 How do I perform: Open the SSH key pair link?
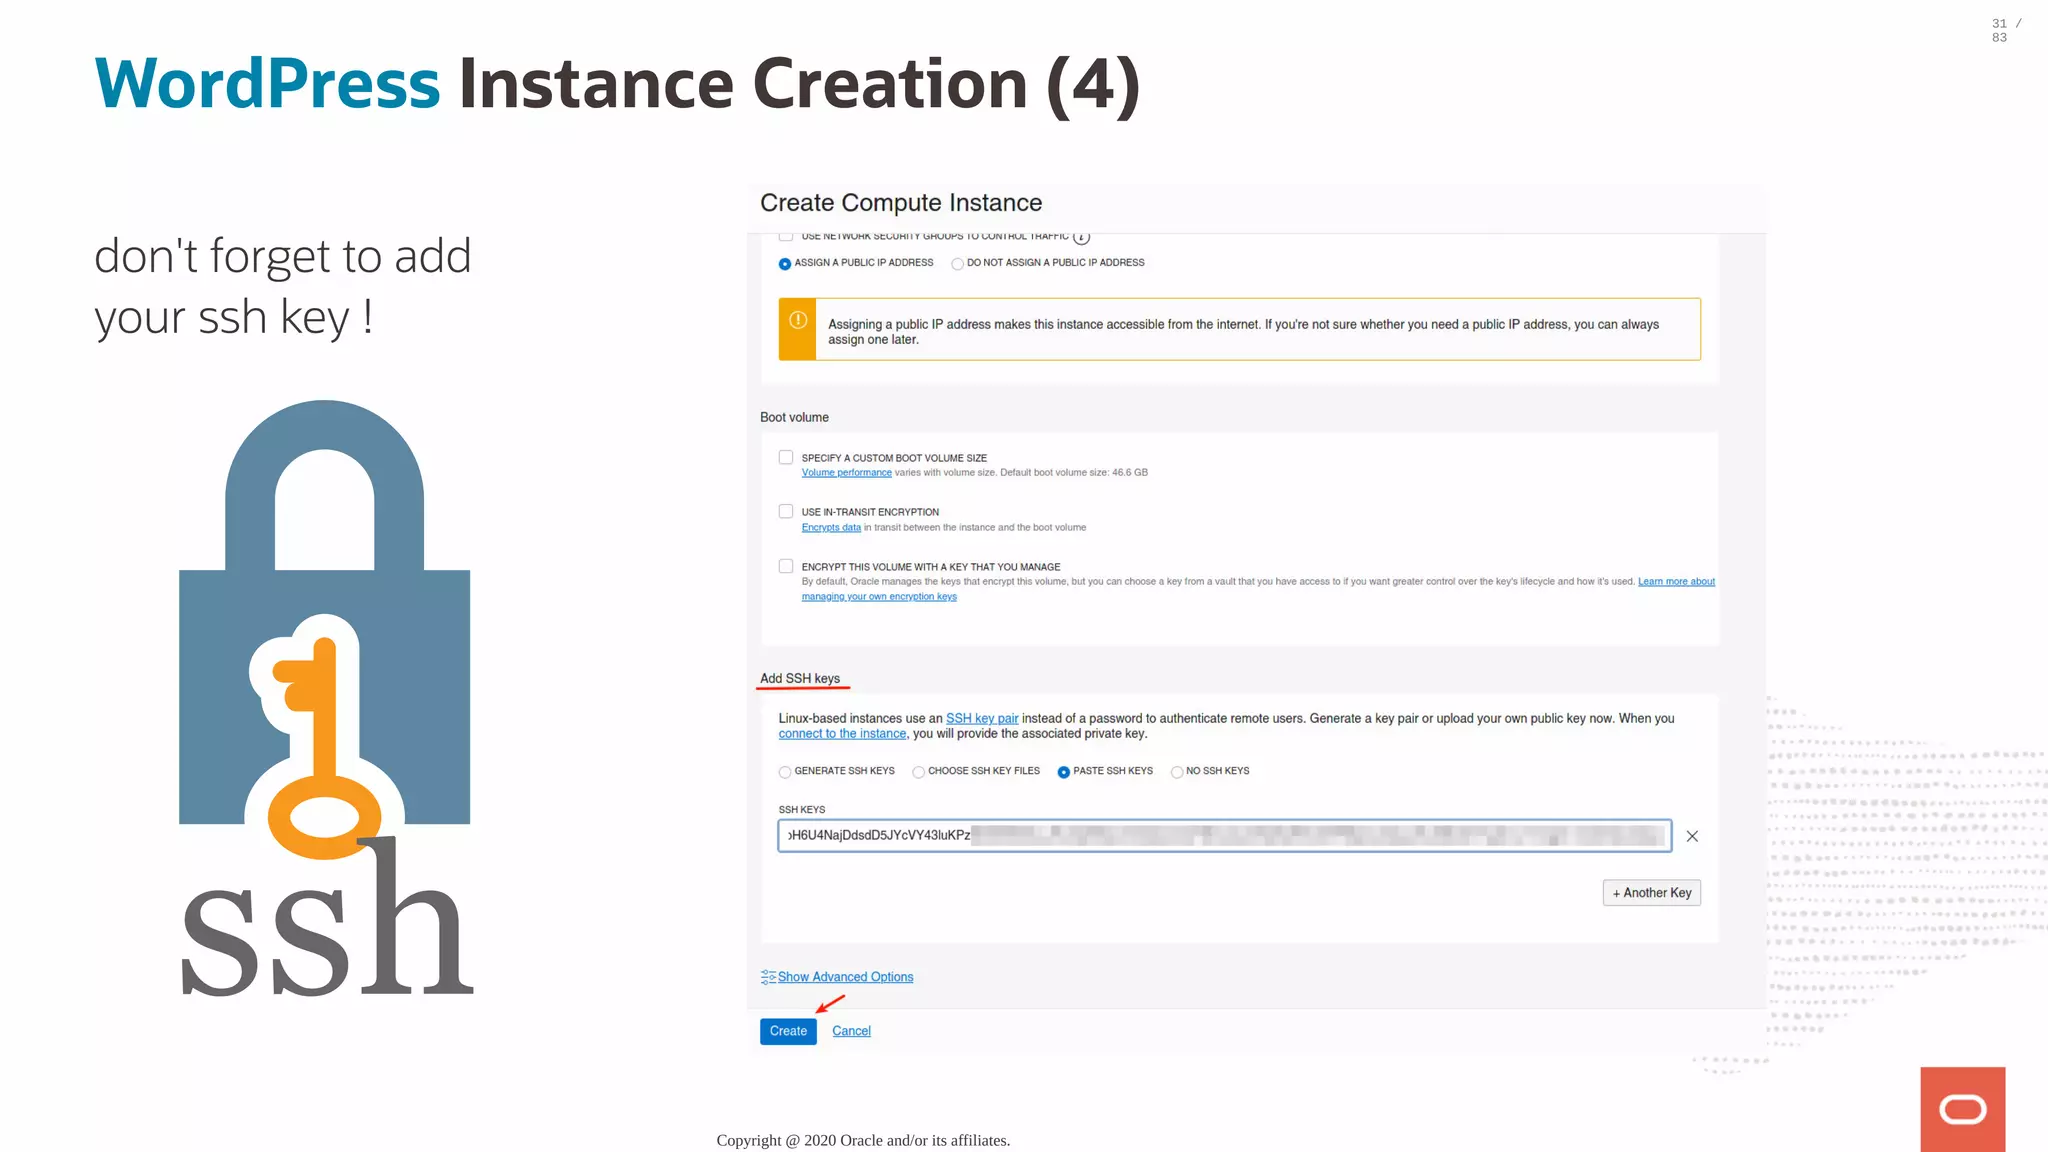(982, 719)
